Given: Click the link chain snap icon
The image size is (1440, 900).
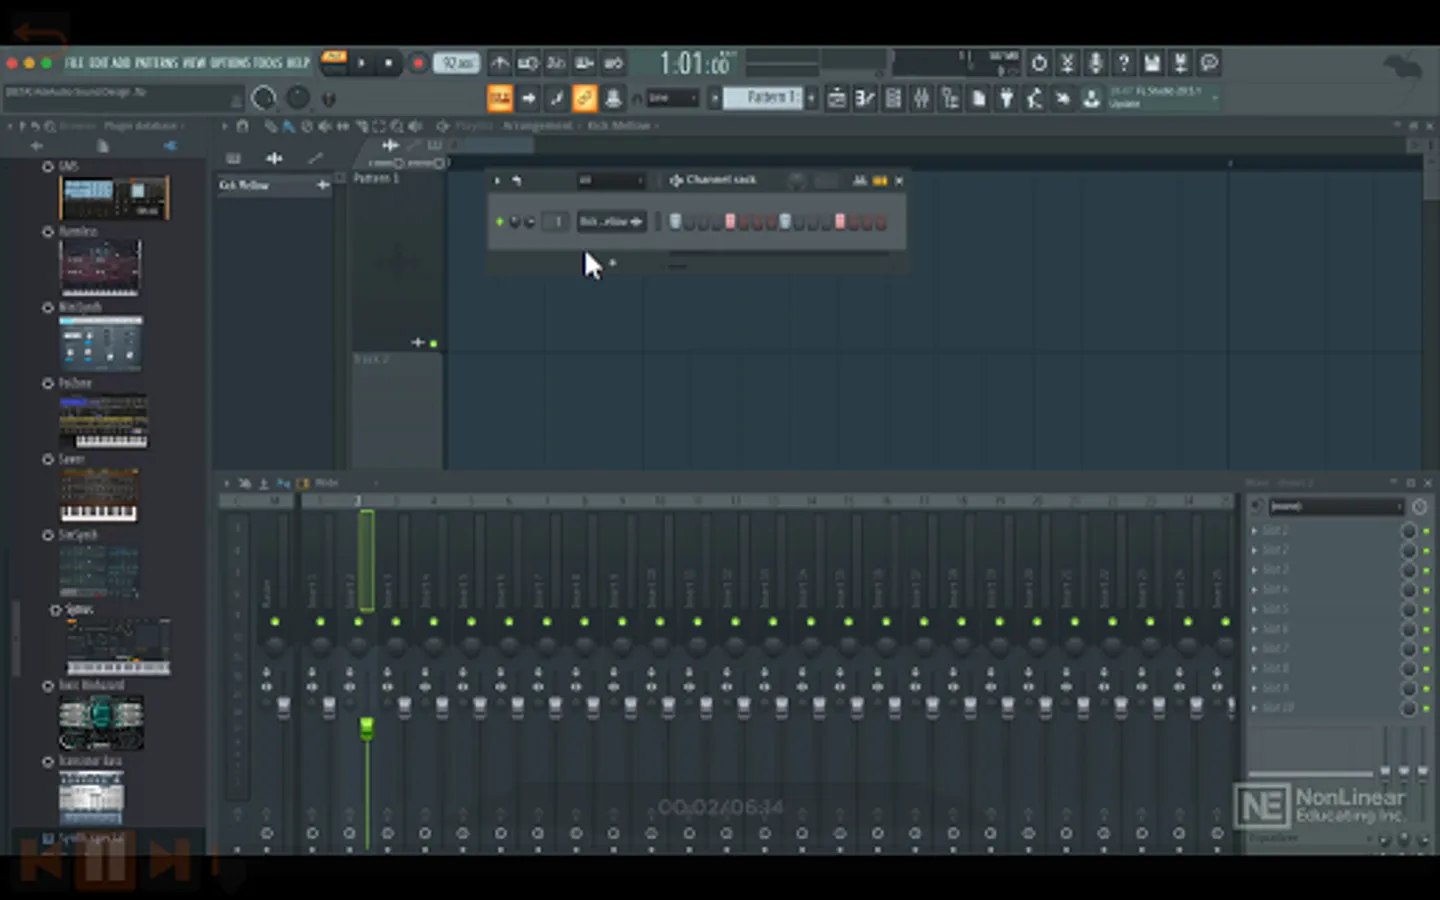Looking at the screenshot, I should pyautogui.click(x=584, y=98).
